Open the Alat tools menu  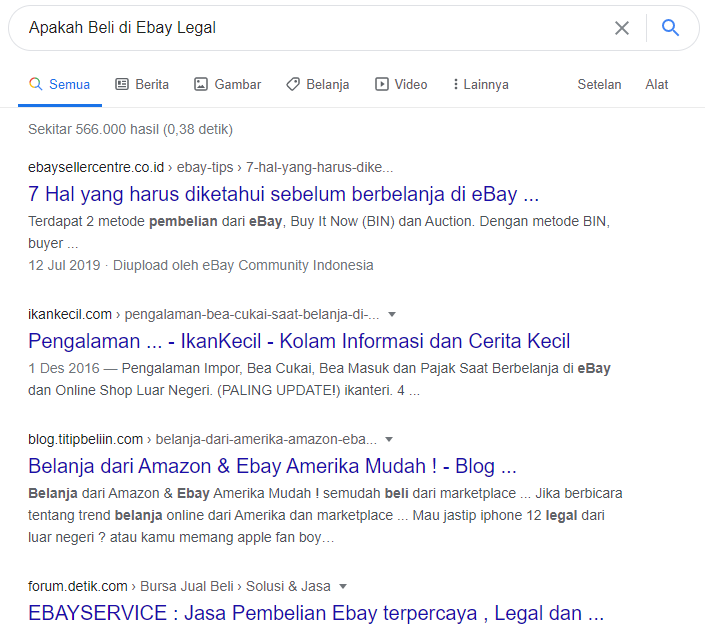tap(657, 85)
